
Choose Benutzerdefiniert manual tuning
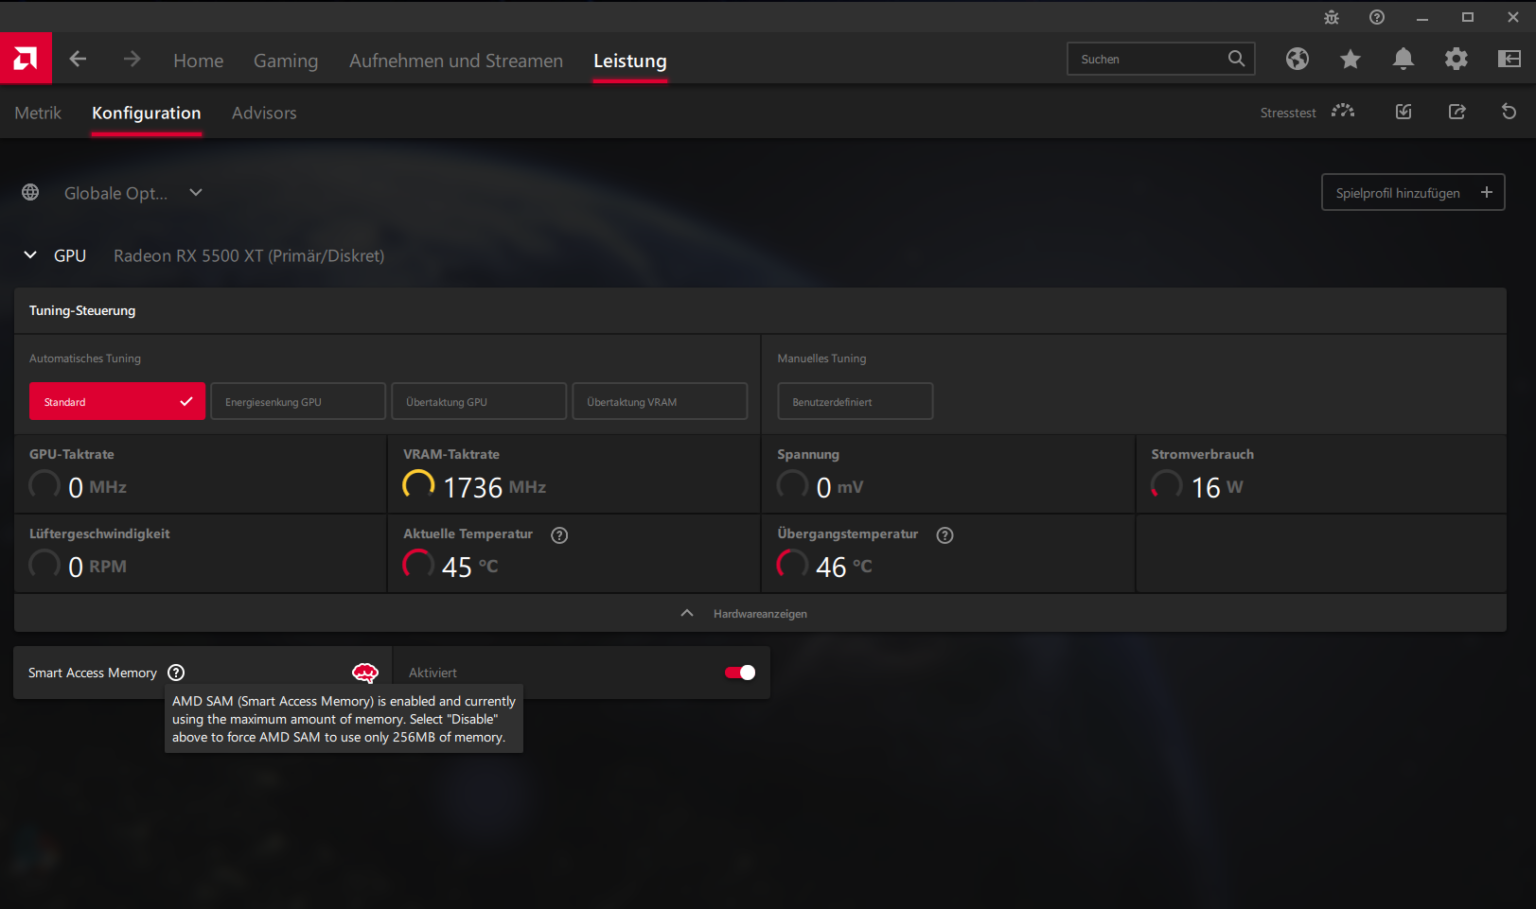point(855,401)
